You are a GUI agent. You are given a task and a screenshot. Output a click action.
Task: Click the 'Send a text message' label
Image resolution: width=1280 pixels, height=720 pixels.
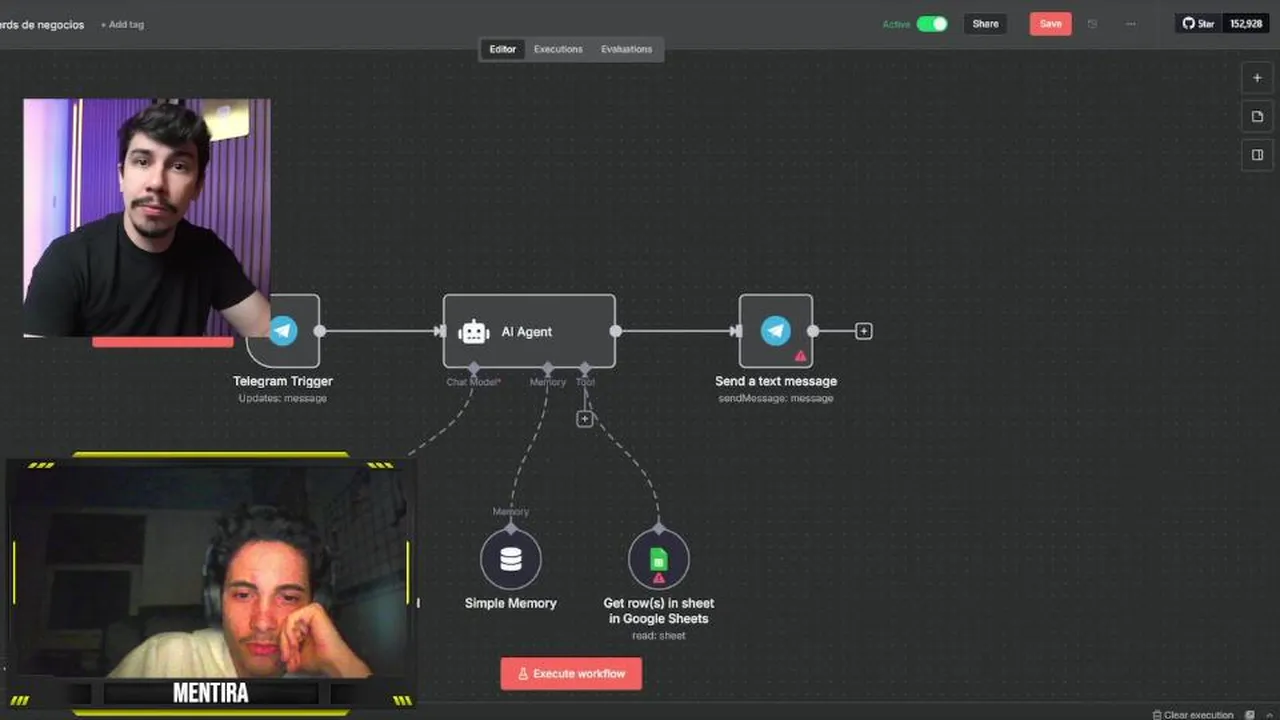point(776,381)
